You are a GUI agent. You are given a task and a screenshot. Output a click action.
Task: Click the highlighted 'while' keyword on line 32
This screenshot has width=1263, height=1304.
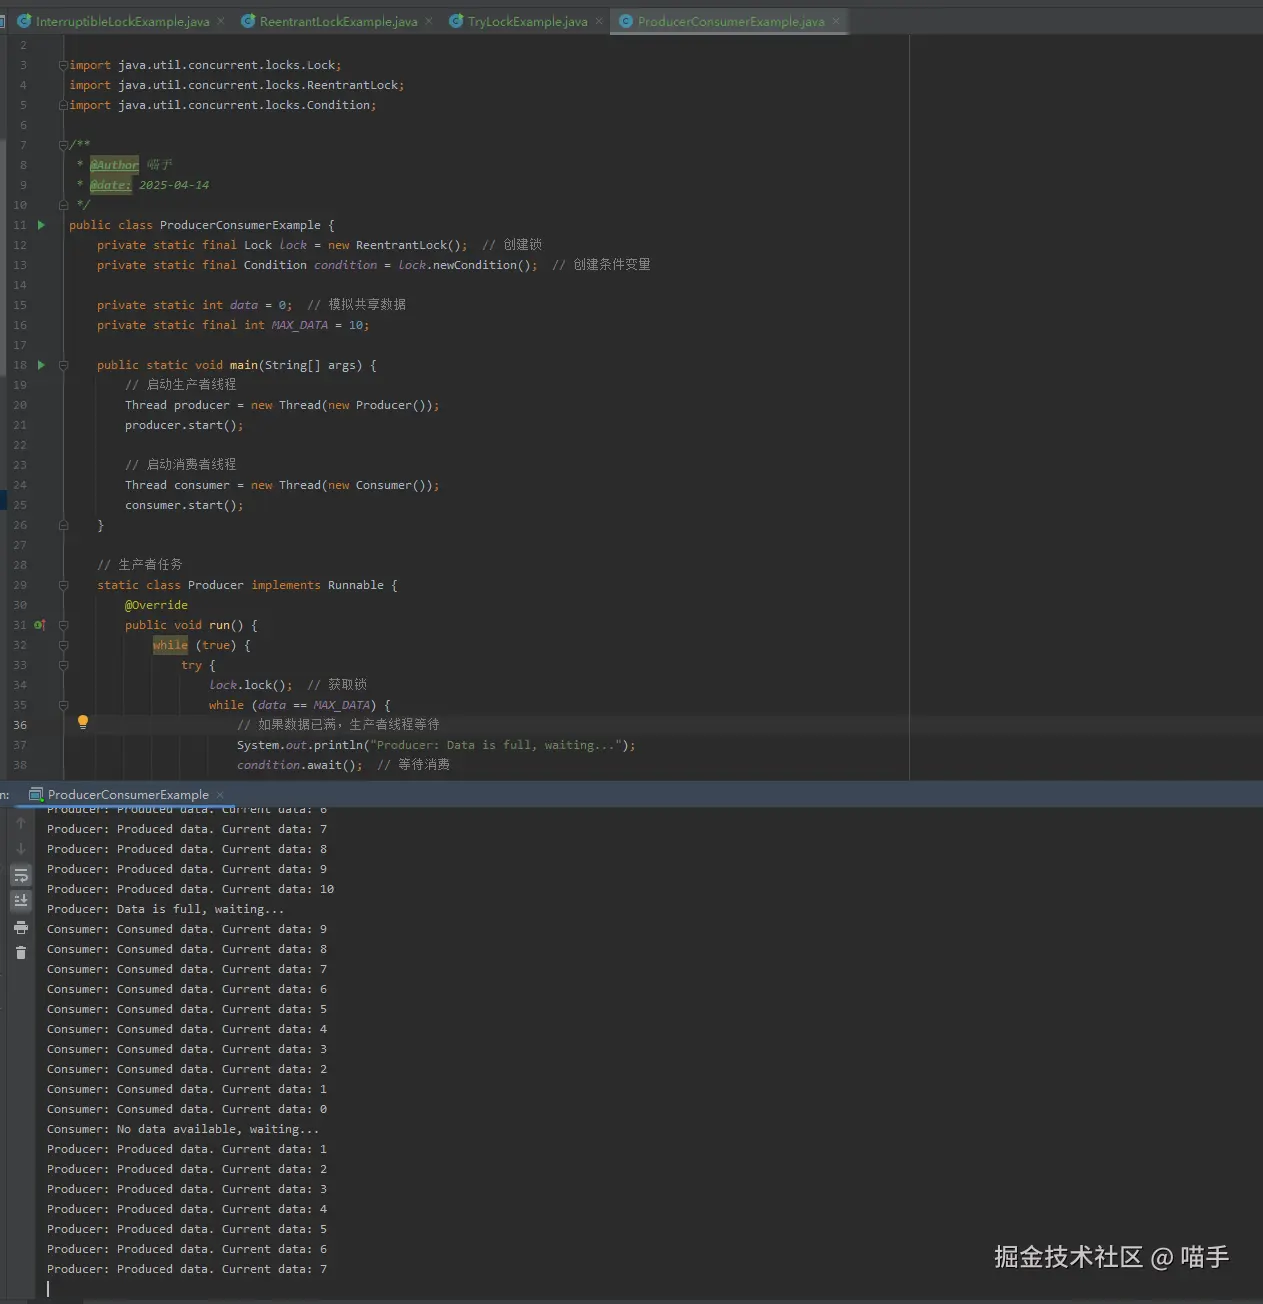pyautogui.click(x=170, y=645)
